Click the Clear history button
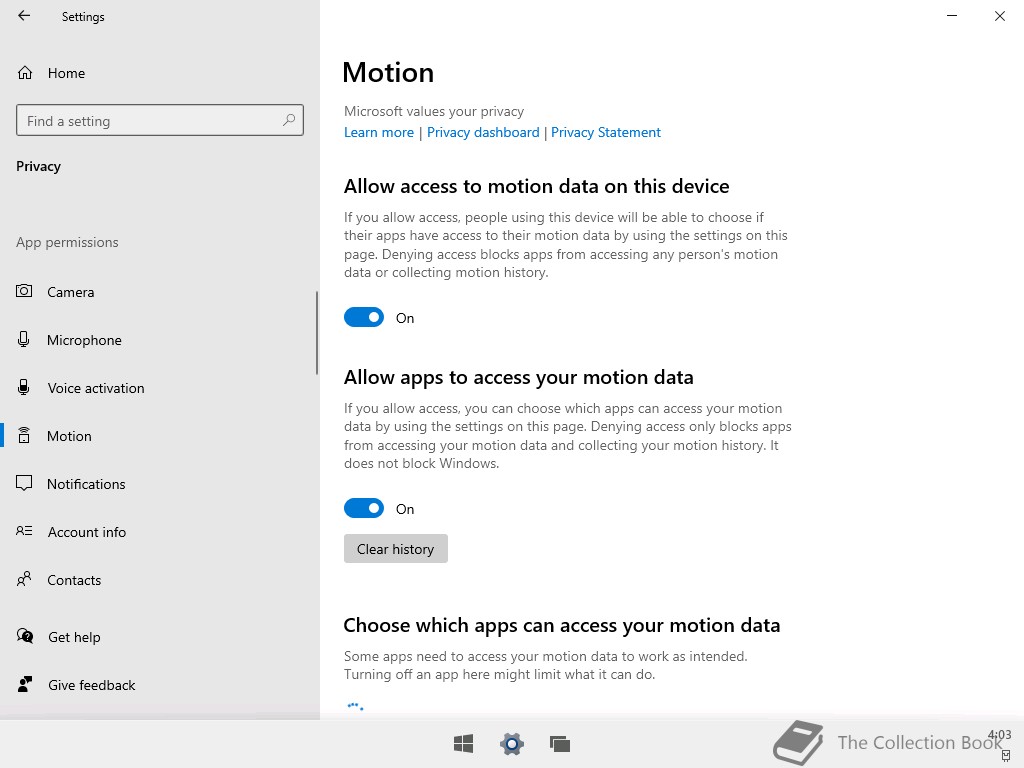The image size is (1024, 768). pyautogui.click(x=396, y=549)
